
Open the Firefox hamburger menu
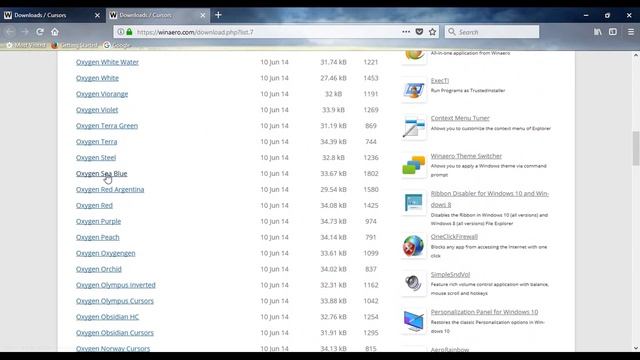pos(631,32)
